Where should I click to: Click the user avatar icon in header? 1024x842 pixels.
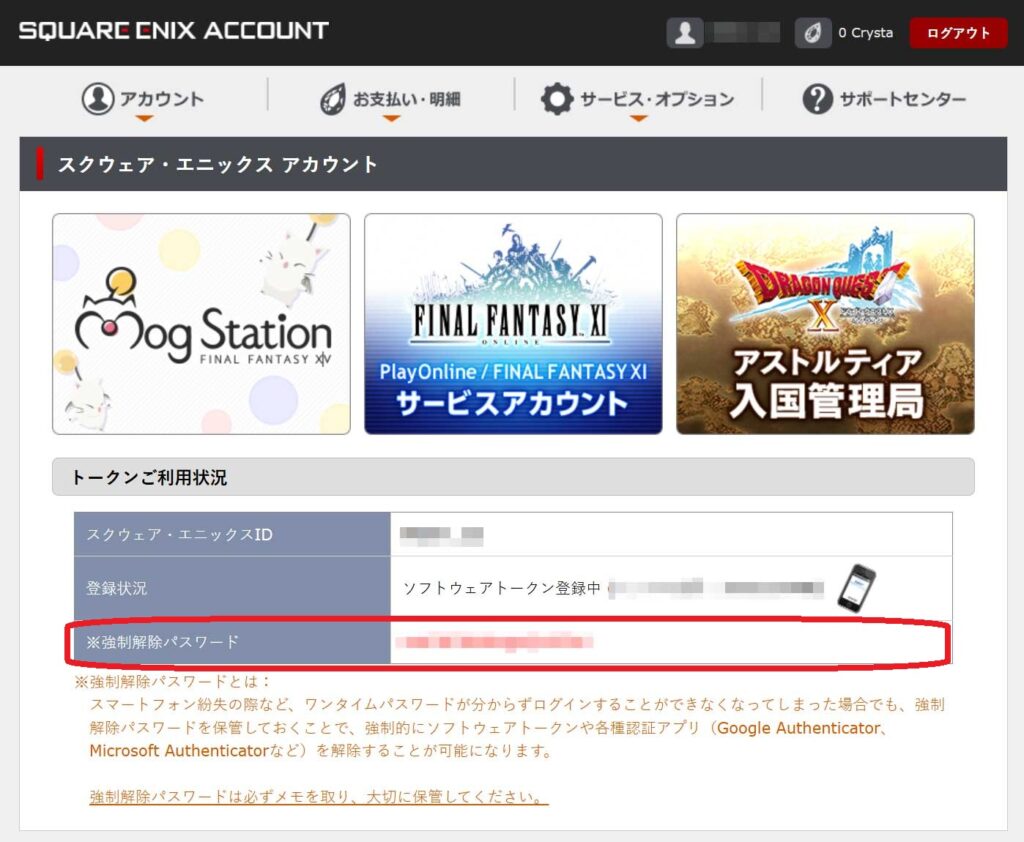[685, 33]
